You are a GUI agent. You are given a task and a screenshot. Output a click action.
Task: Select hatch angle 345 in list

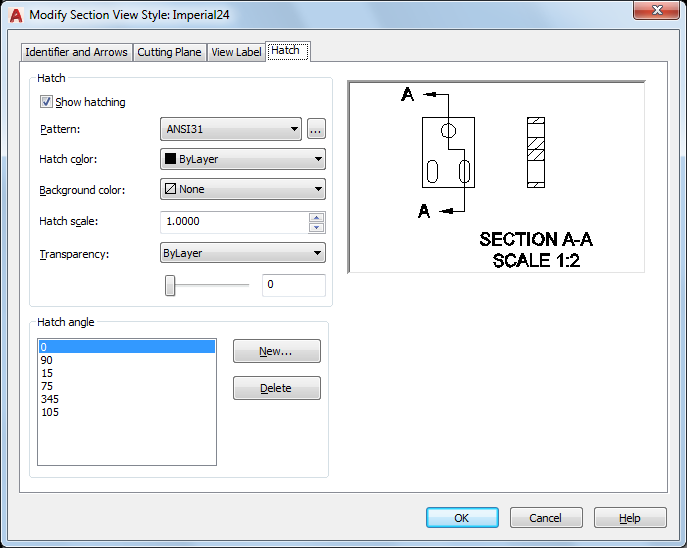48,399
